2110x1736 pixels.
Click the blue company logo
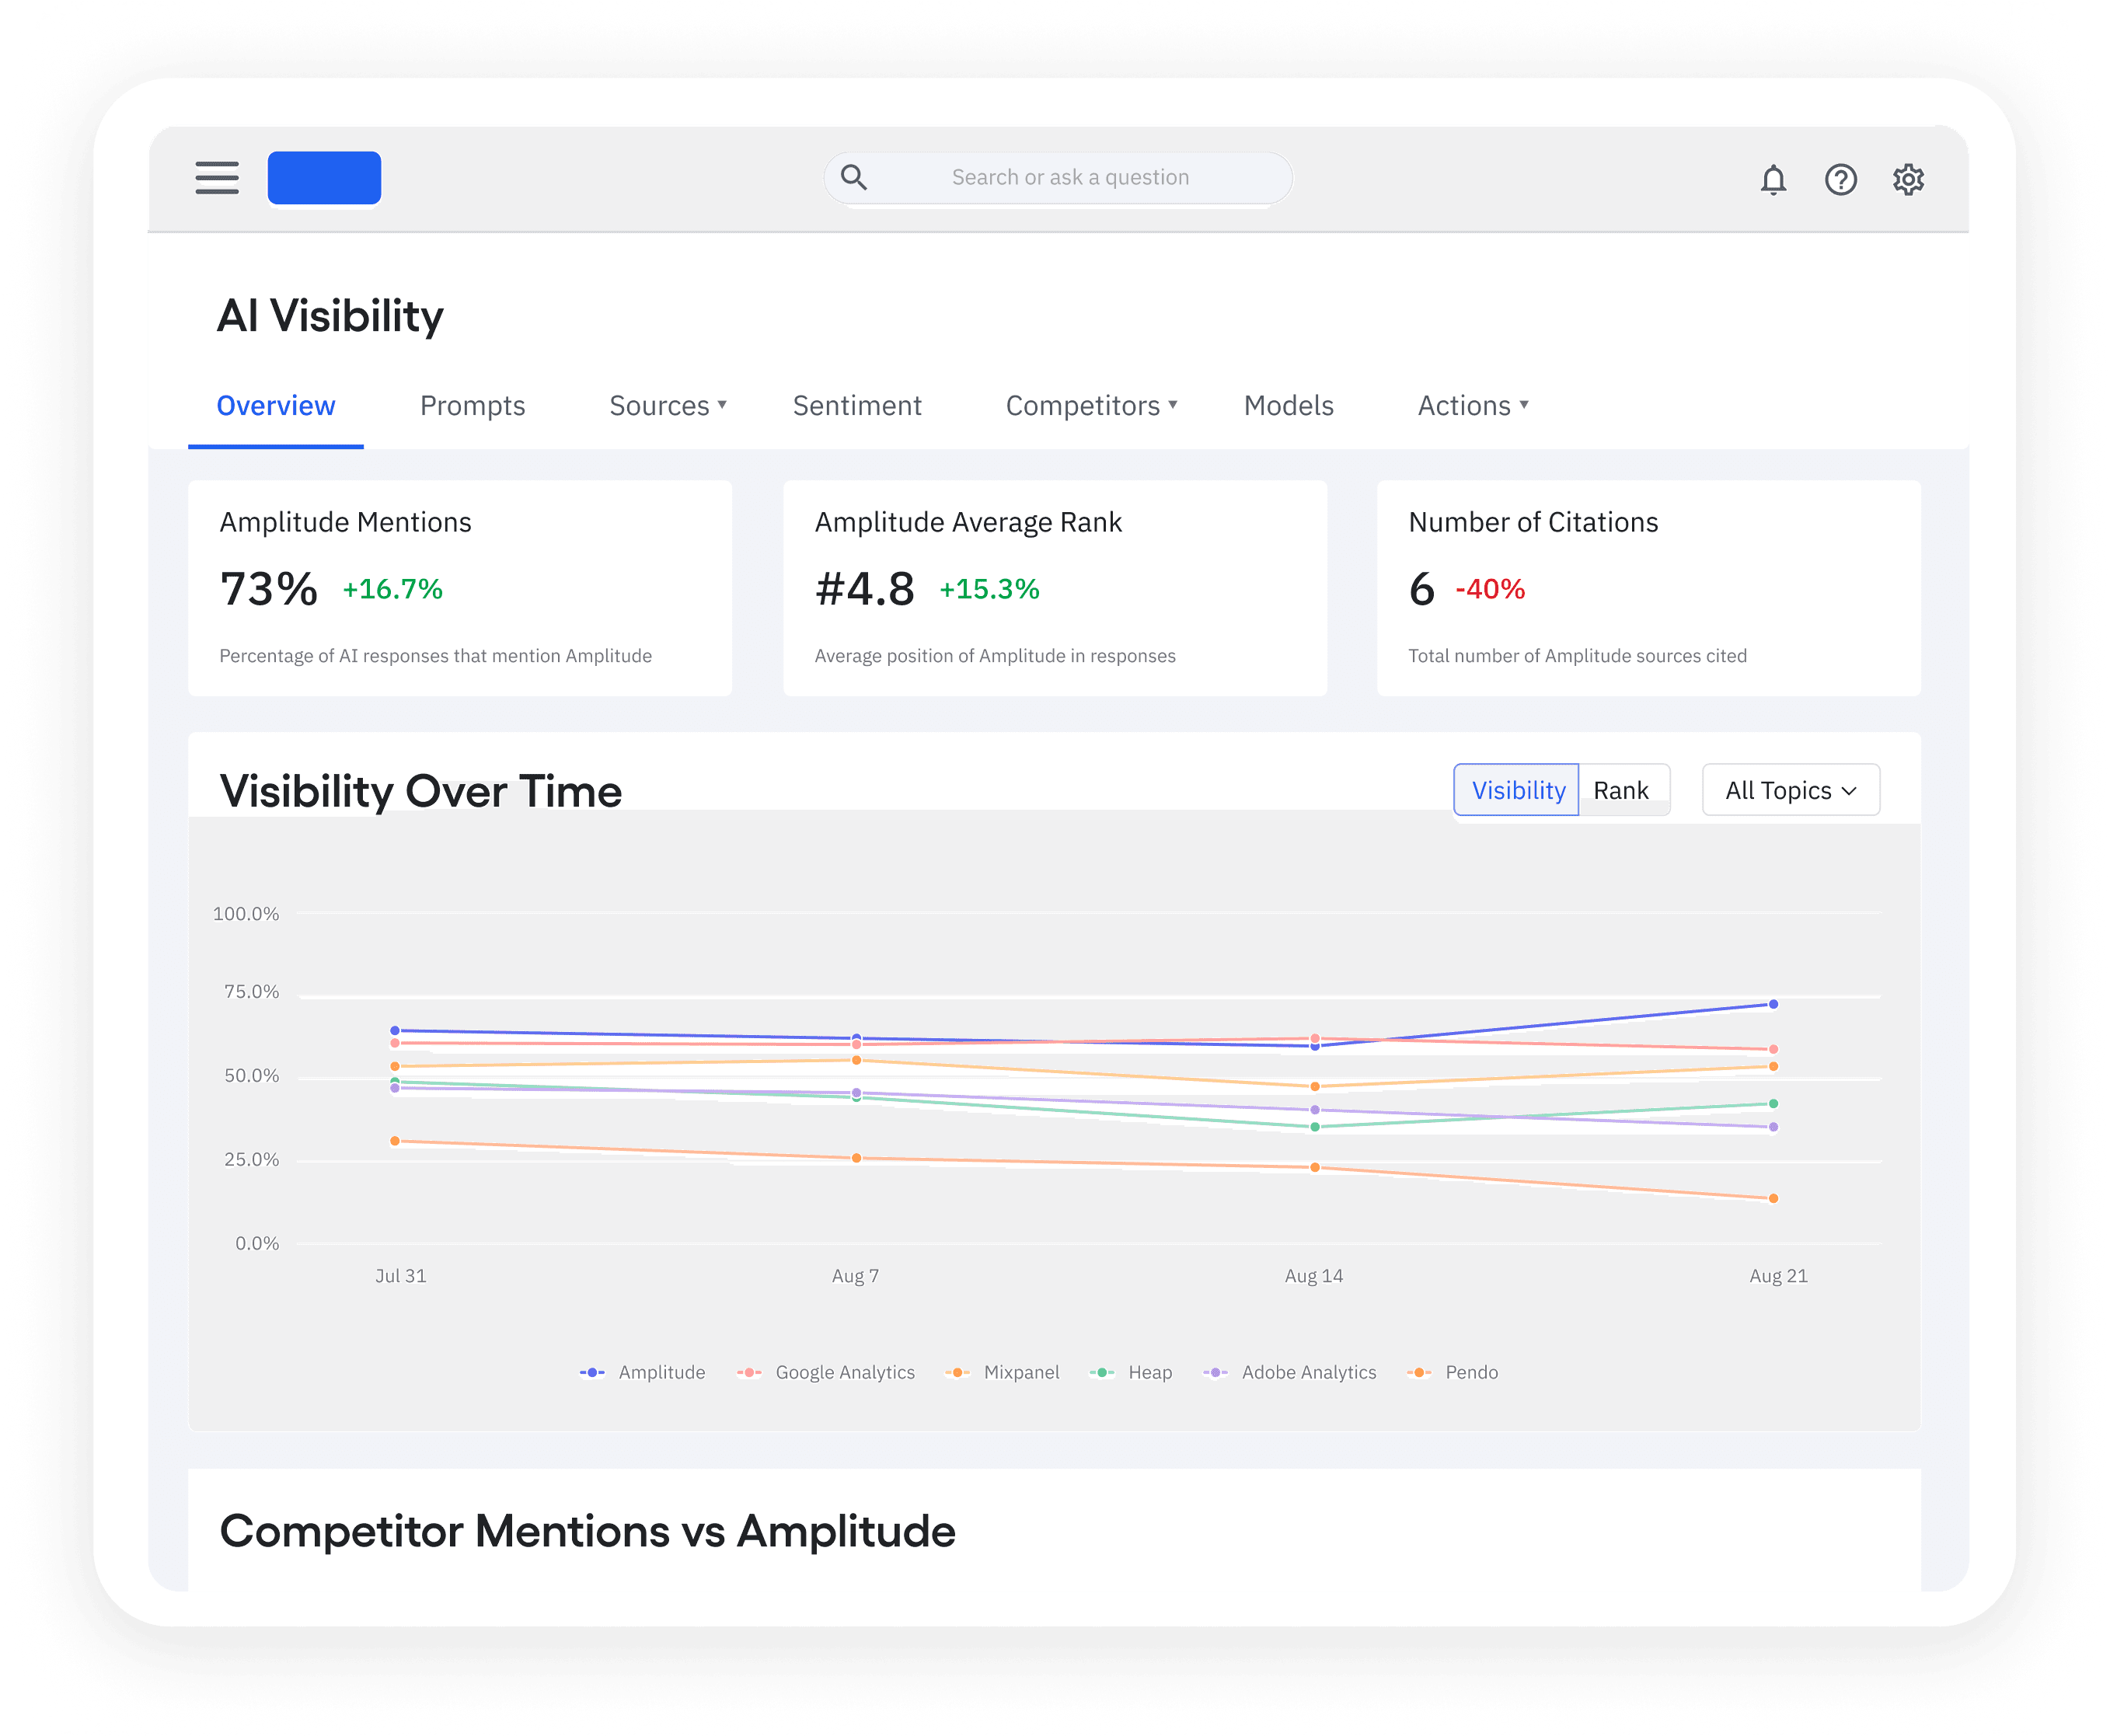click(324, 177)
